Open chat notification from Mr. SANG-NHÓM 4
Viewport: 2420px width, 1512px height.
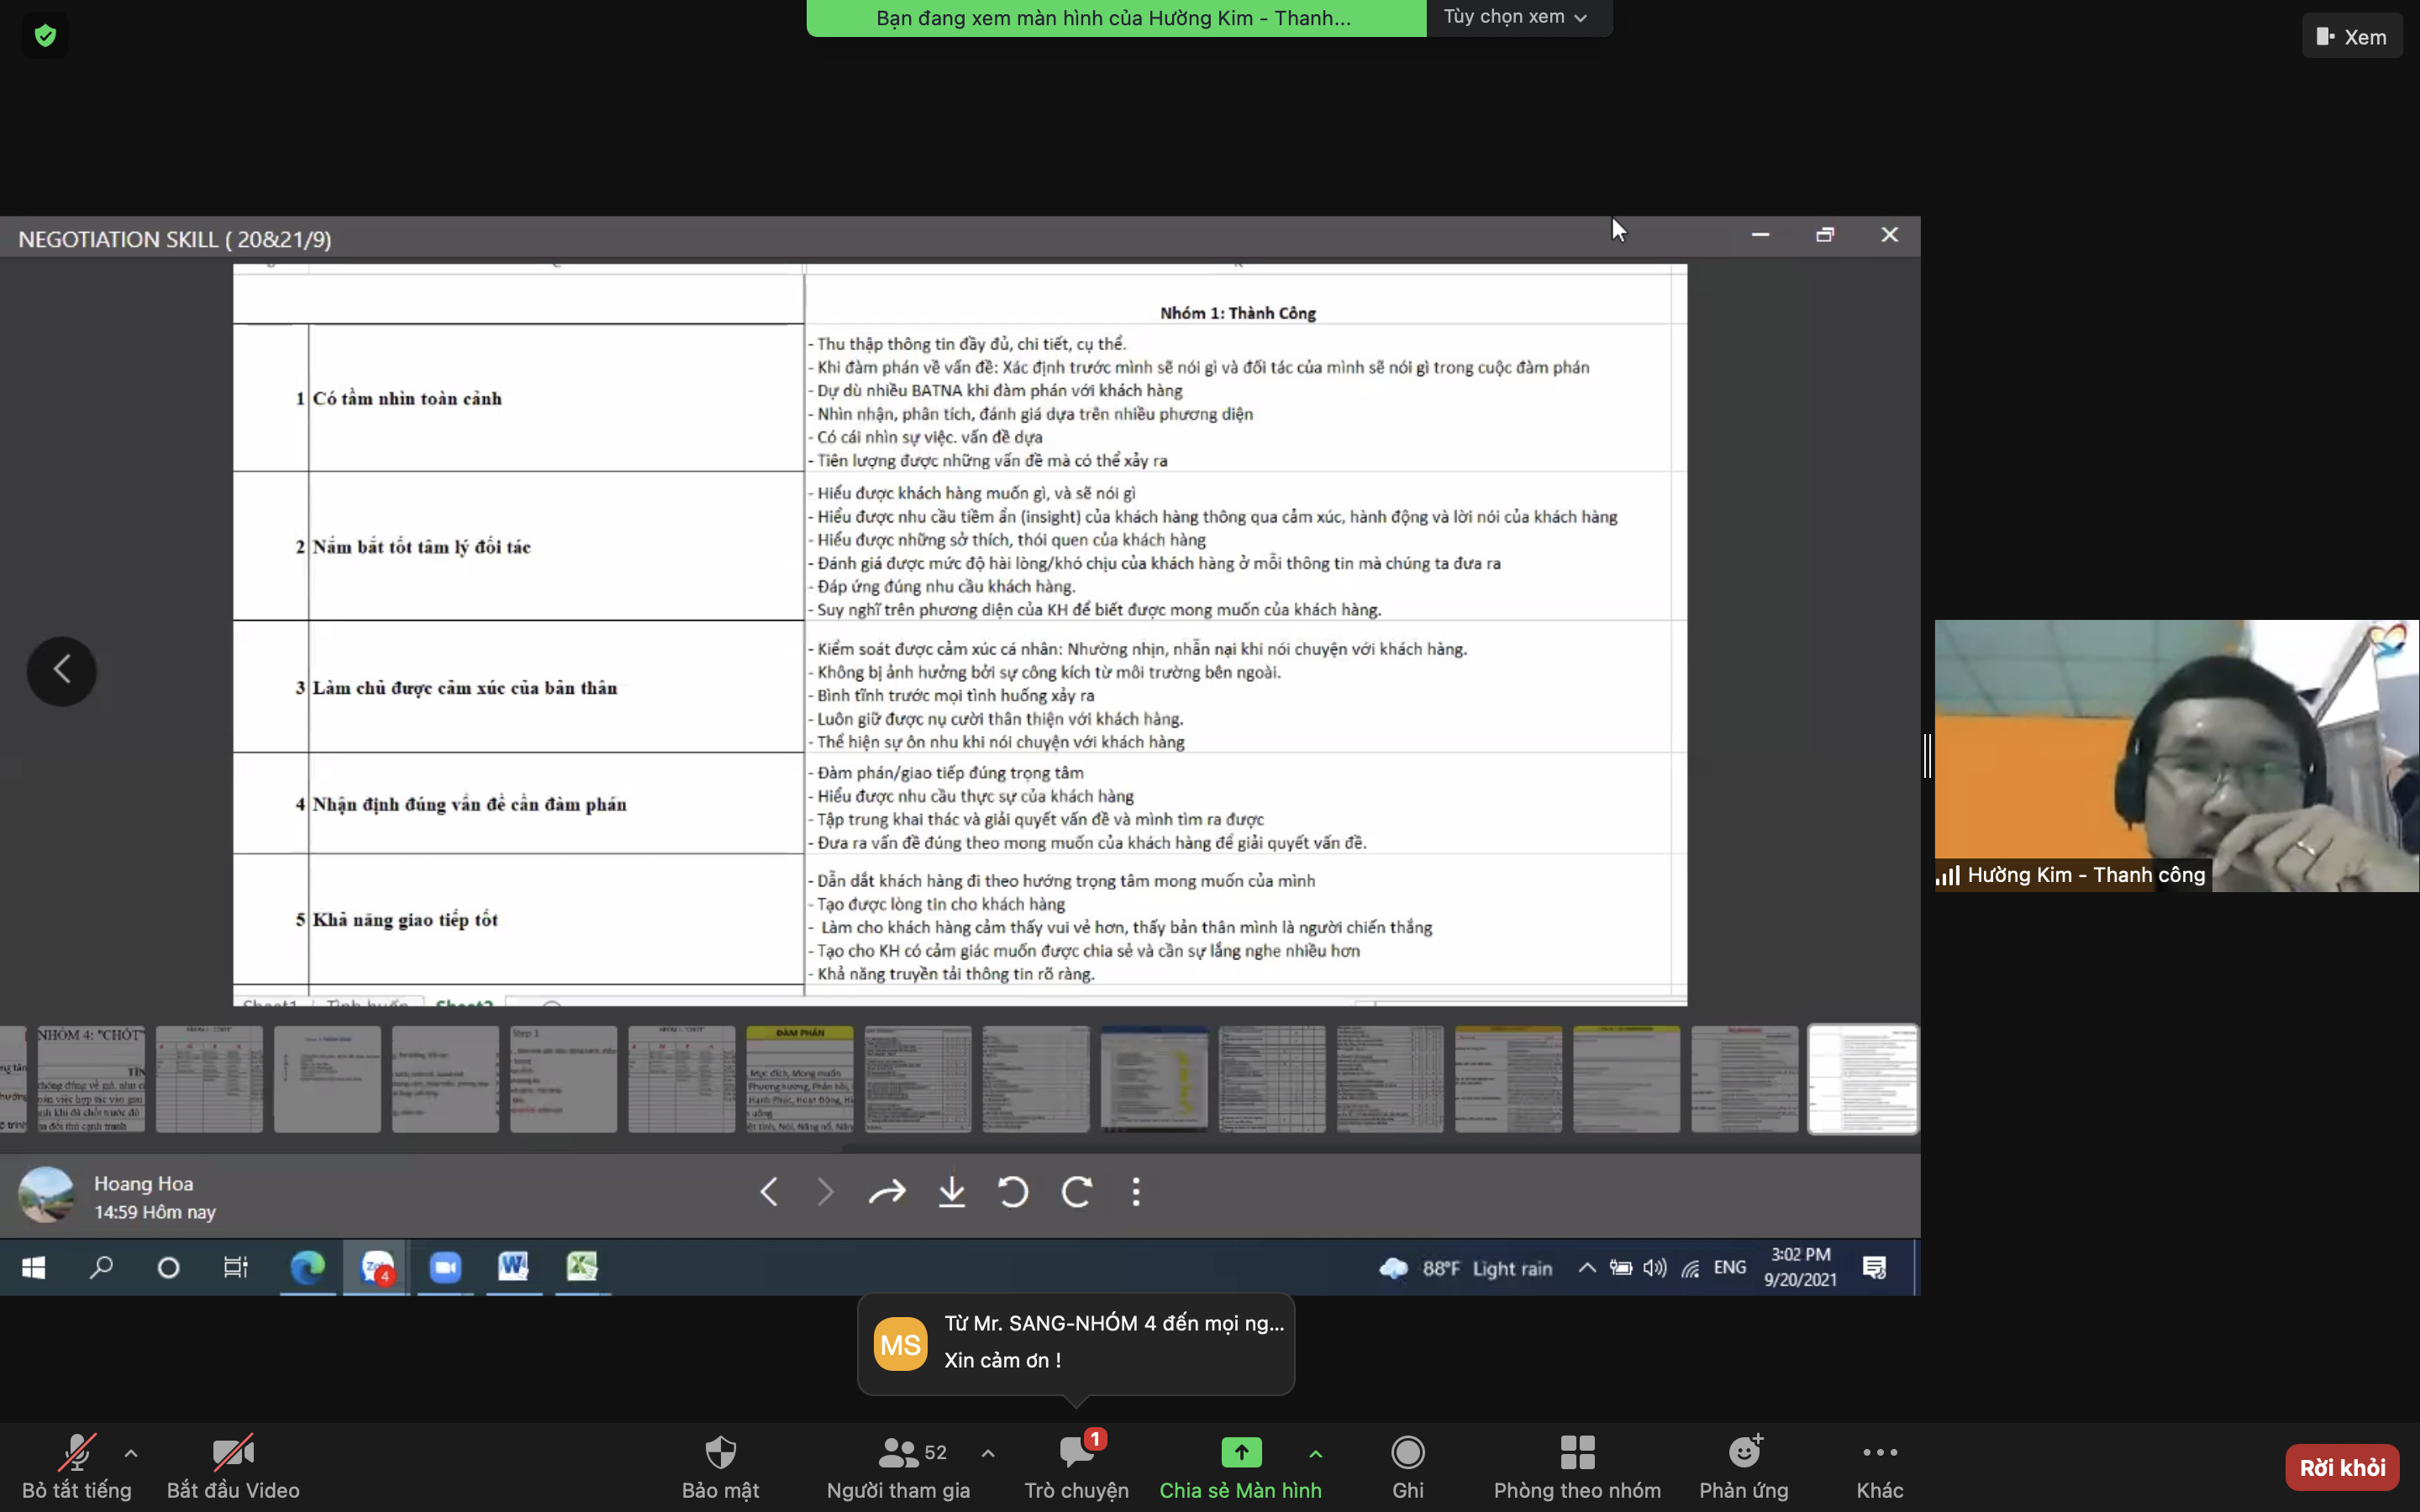pos(1076,1342)
